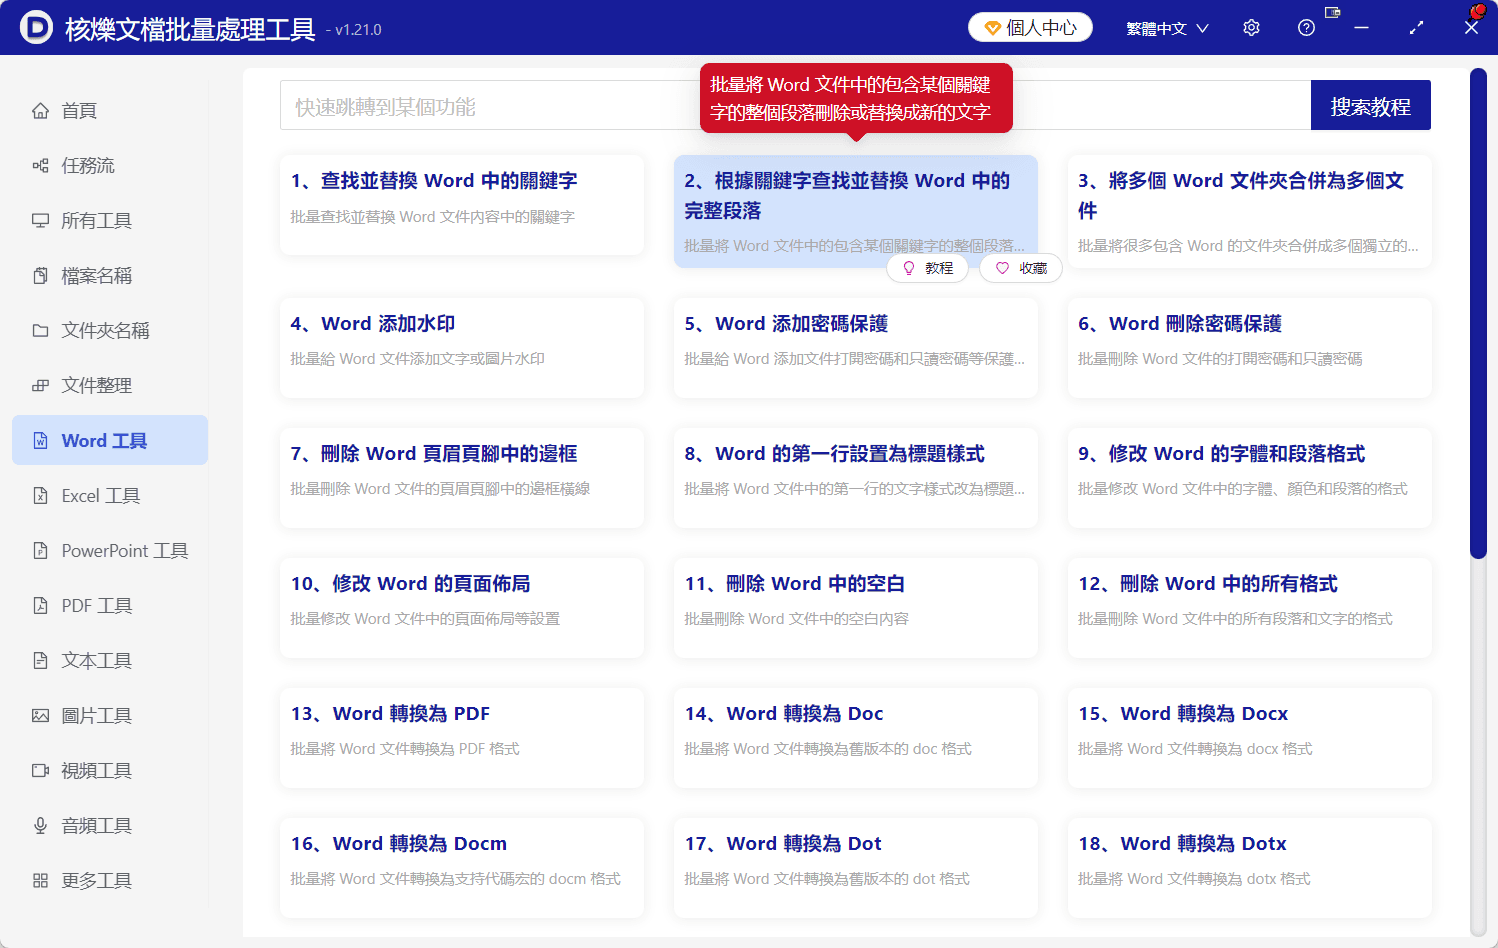This screenshot has height=948, width=1498.
Task: Open 個人中心 in the top bar
Action: pos(1029,27)
